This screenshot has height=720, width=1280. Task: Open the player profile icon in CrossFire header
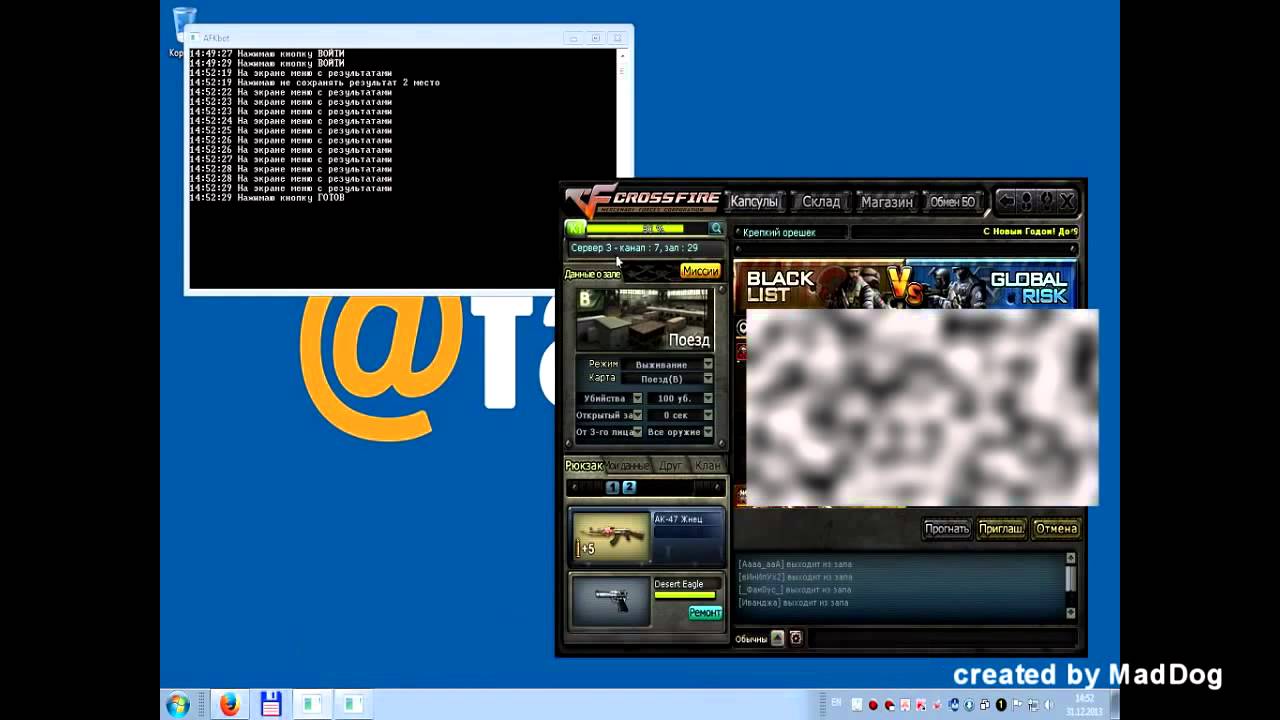[x=1026, y=201]
